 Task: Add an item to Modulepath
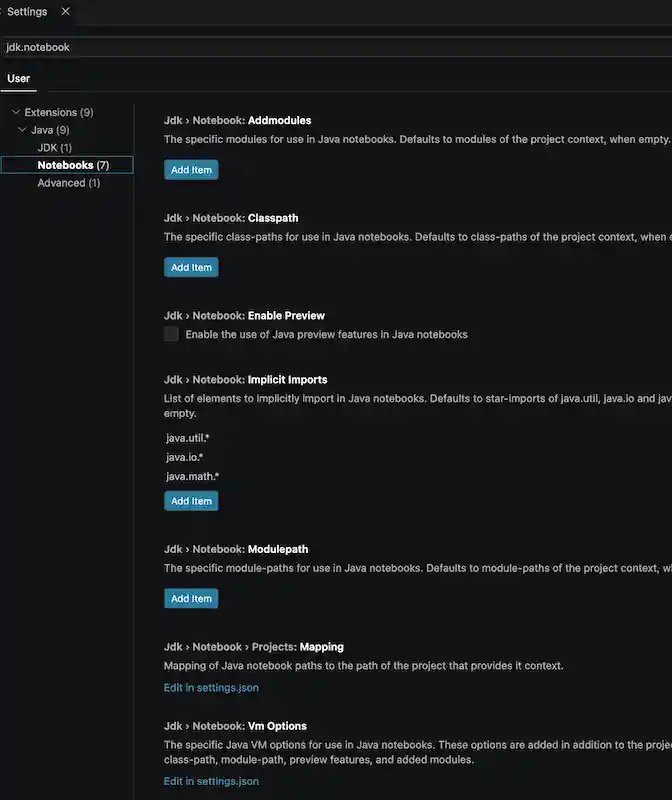[191, 598]
